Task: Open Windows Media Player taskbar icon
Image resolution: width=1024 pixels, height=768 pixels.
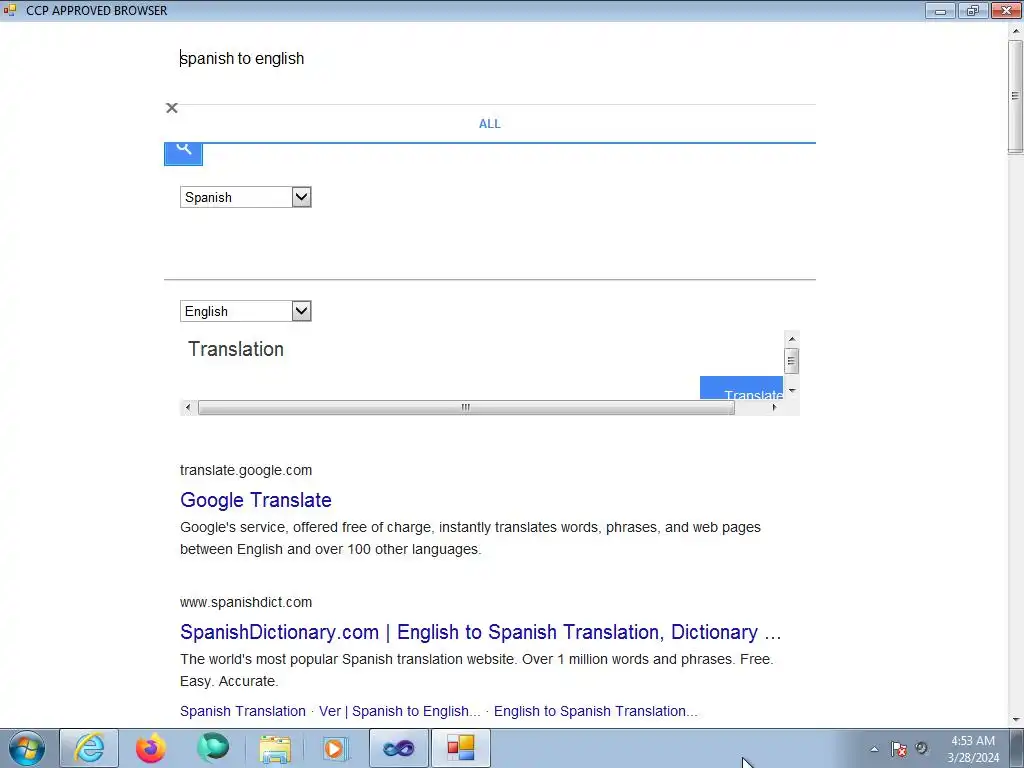Action: (x=336, y=748)
